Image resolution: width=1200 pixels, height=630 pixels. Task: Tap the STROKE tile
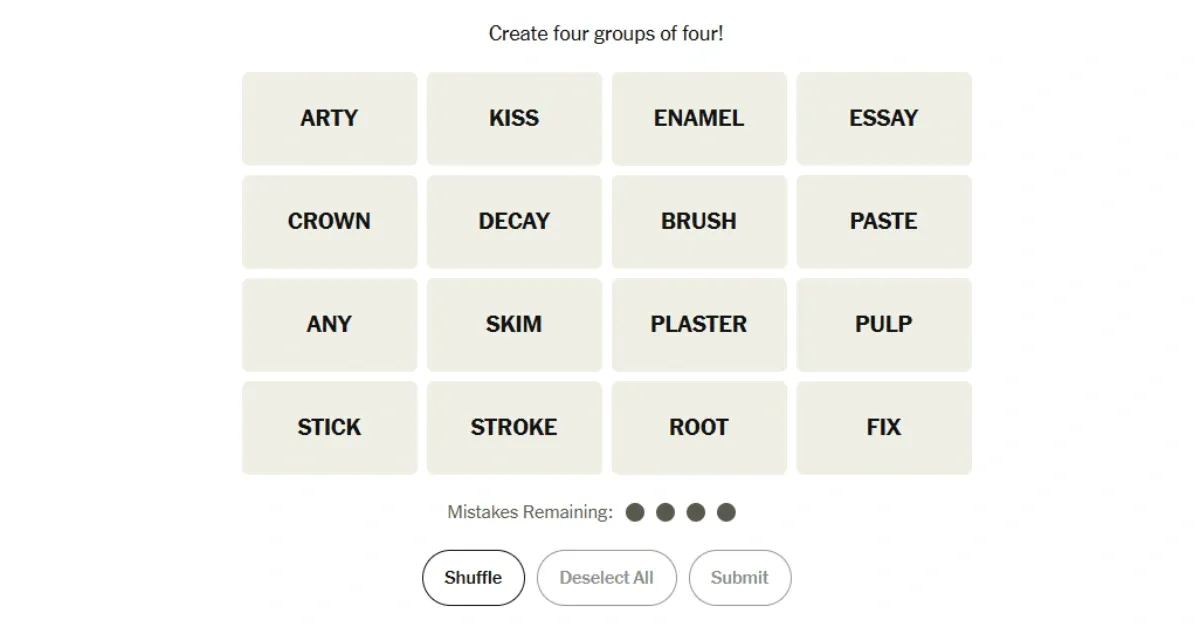514,427
